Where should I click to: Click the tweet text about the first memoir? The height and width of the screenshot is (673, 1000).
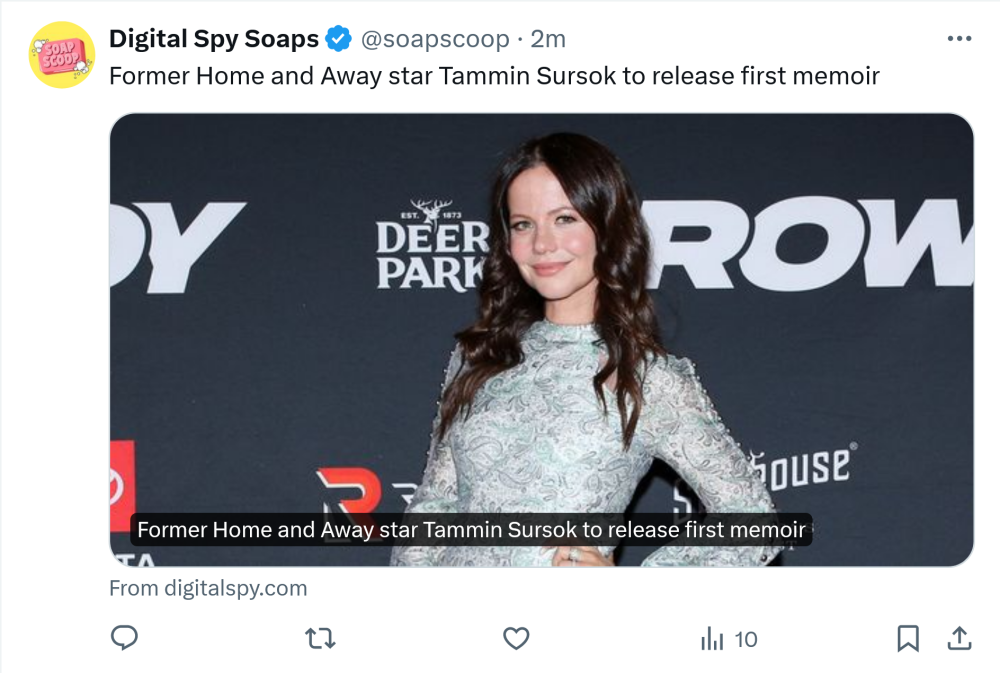(x=494, y=76)
